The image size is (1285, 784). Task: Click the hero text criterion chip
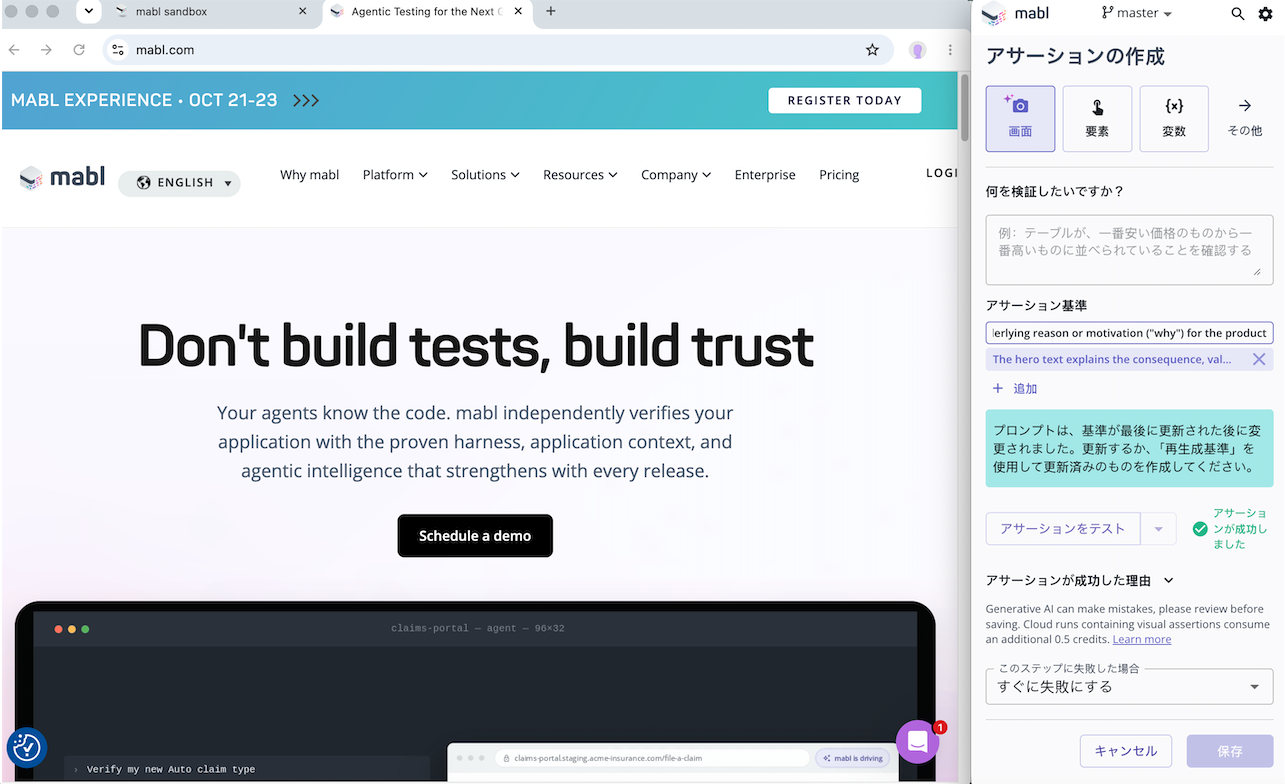point(1112,359)
